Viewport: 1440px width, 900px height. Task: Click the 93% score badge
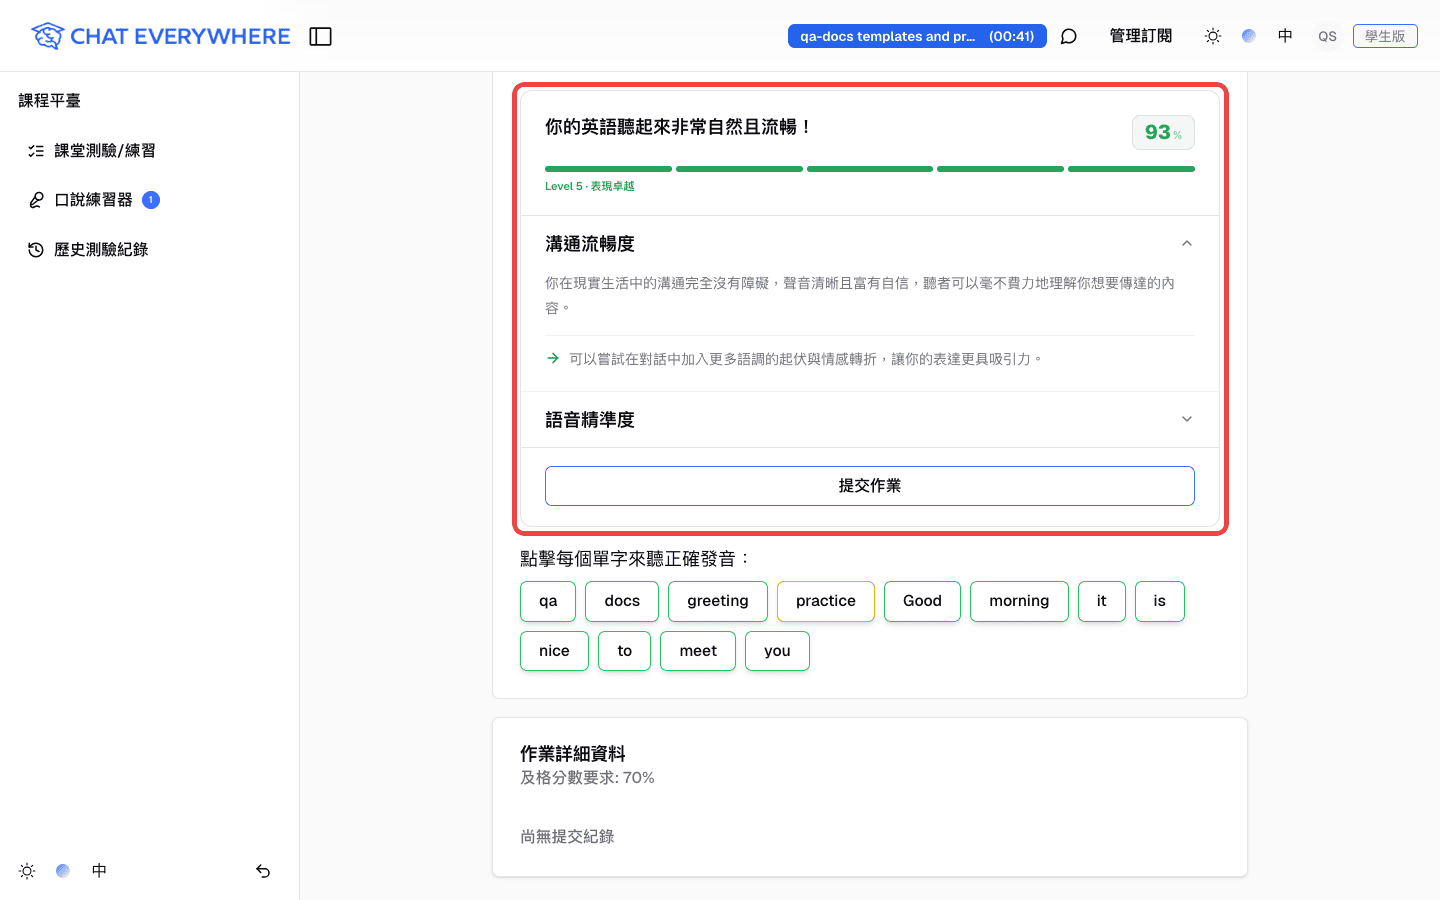(x=1163, y=132)
